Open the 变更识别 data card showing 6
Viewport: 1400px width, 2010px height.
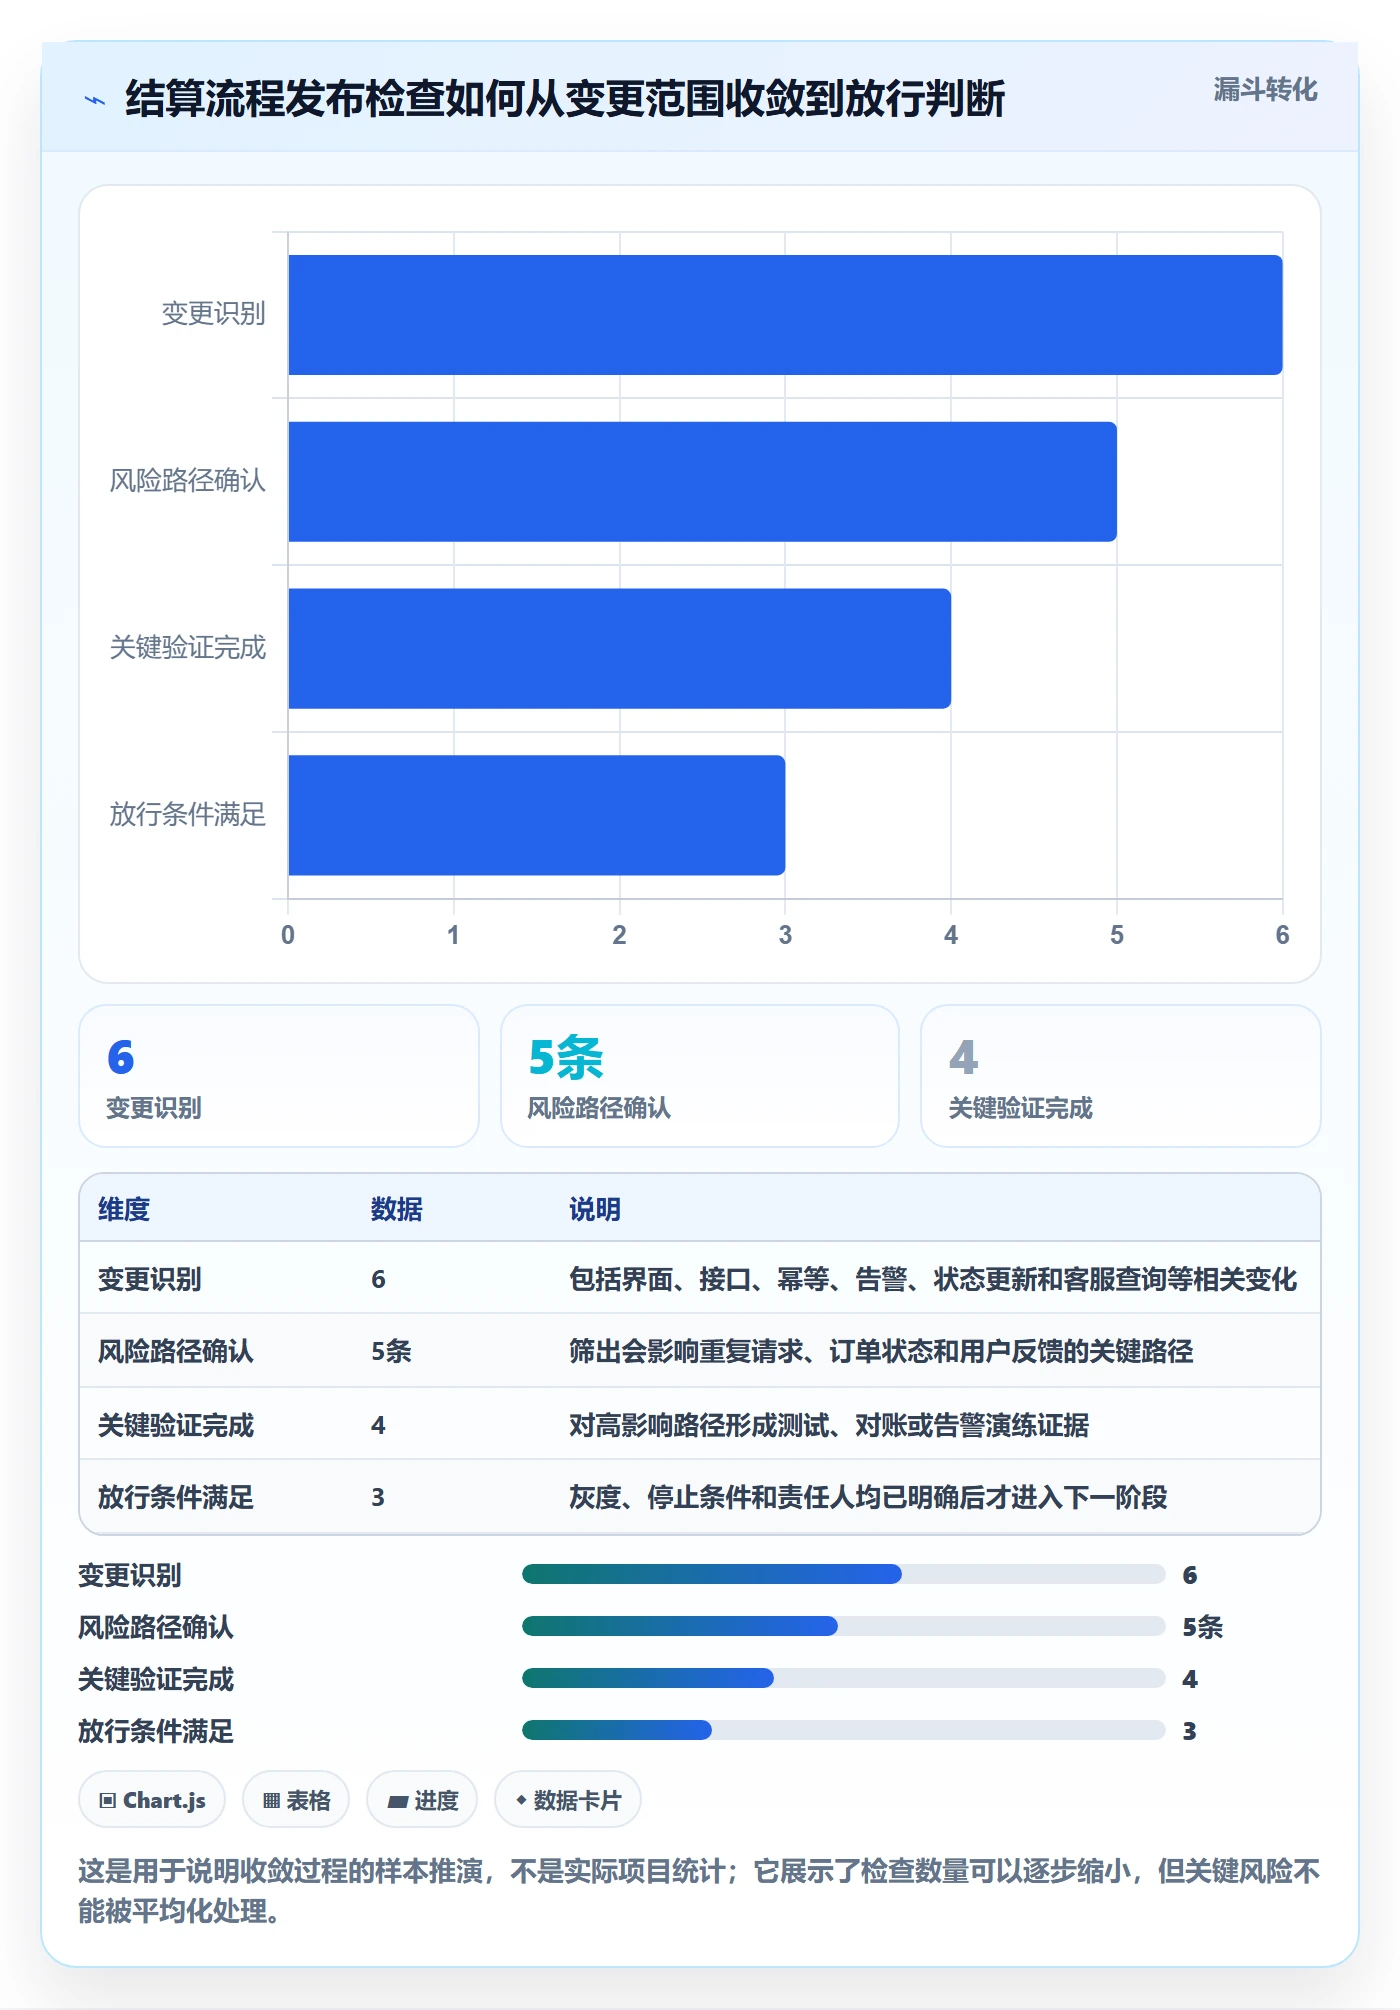[279, 1076]
